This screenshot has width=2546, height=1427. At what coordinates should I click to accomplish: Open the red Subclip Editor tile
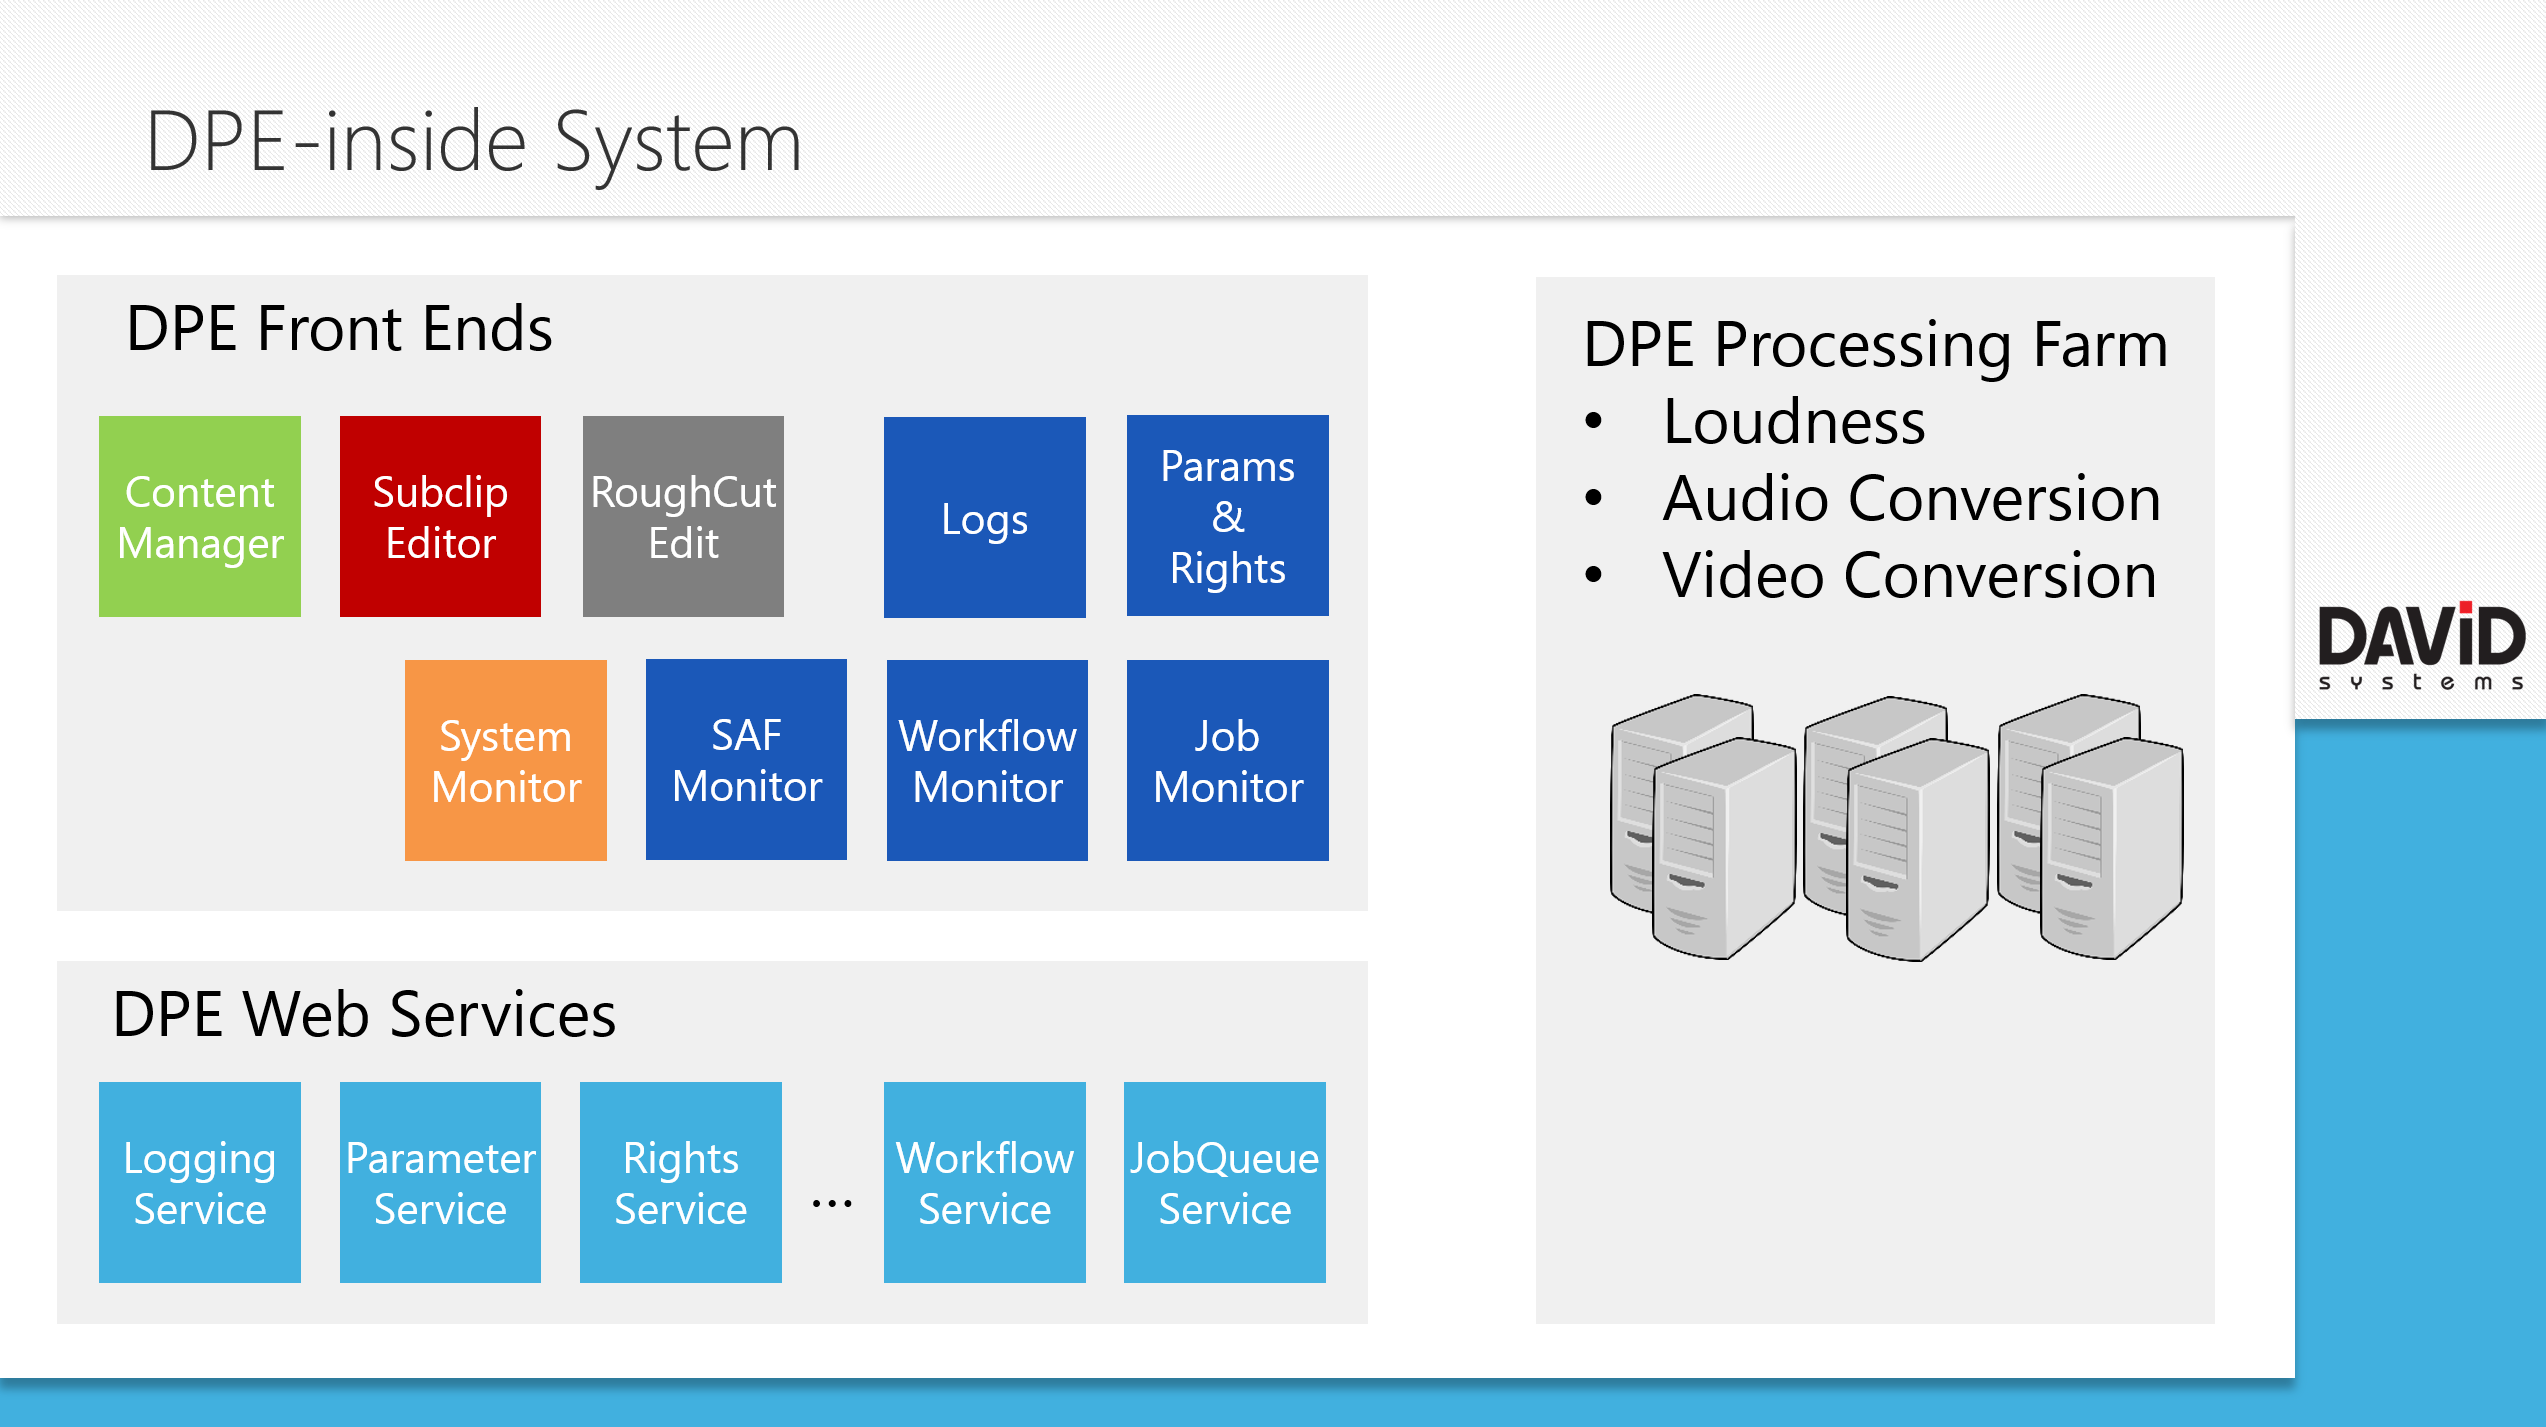click(x=440, y=516)
